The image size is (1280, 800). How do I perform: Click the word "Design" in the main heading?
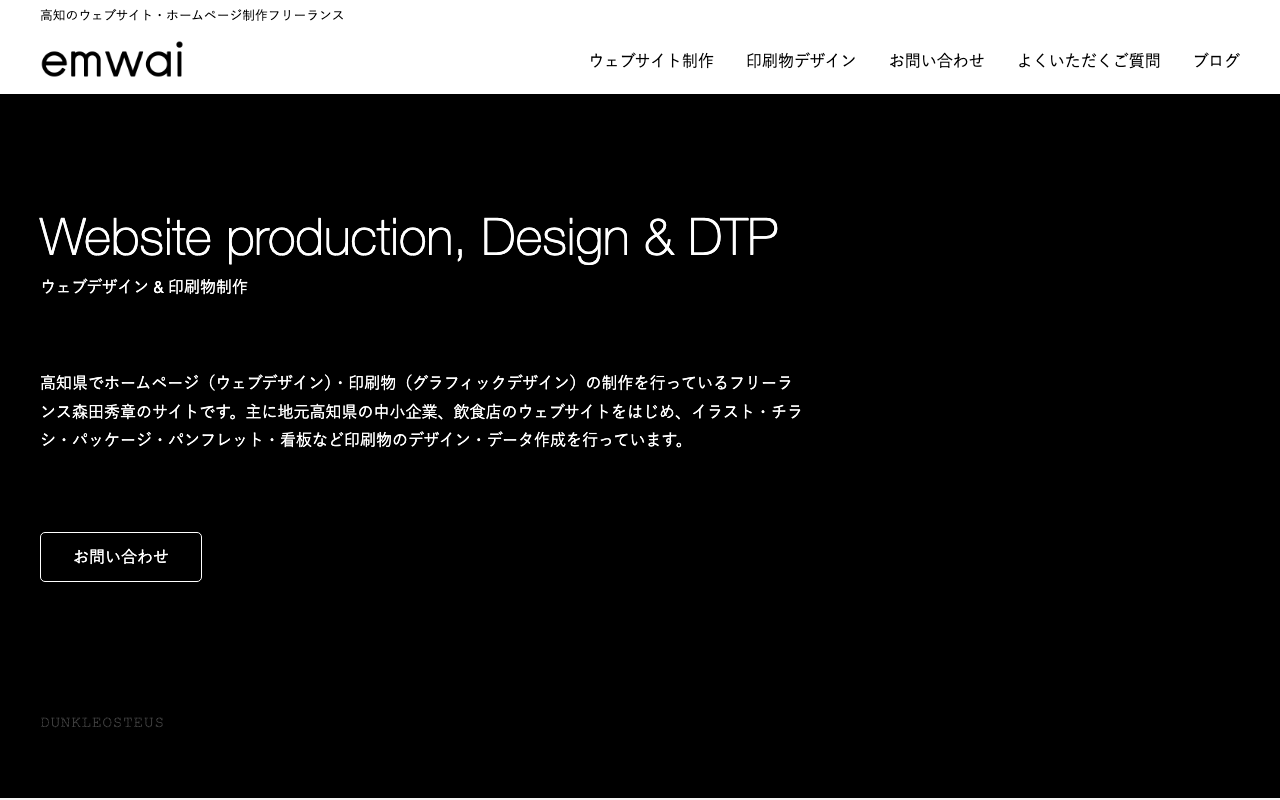click(x=553, y=237)
